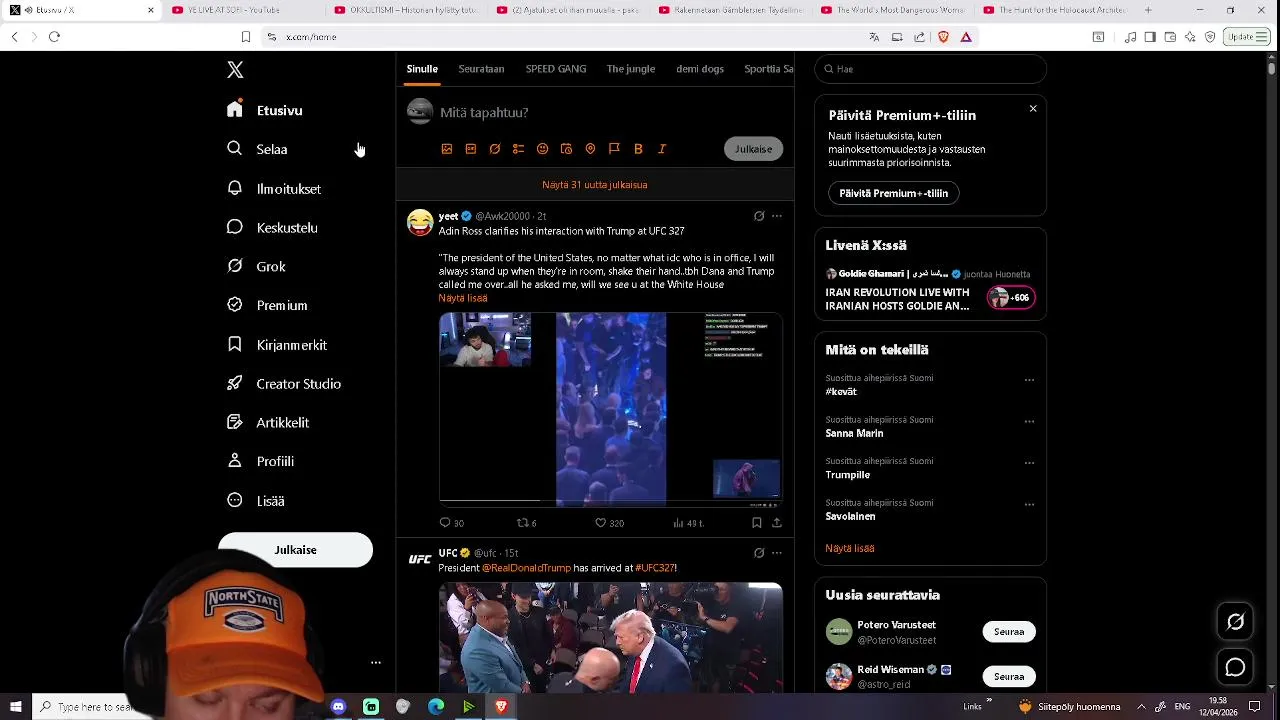Open Grok from sidebar
The height and width of the screenshot is (720, 1280).
coord(256,266)
